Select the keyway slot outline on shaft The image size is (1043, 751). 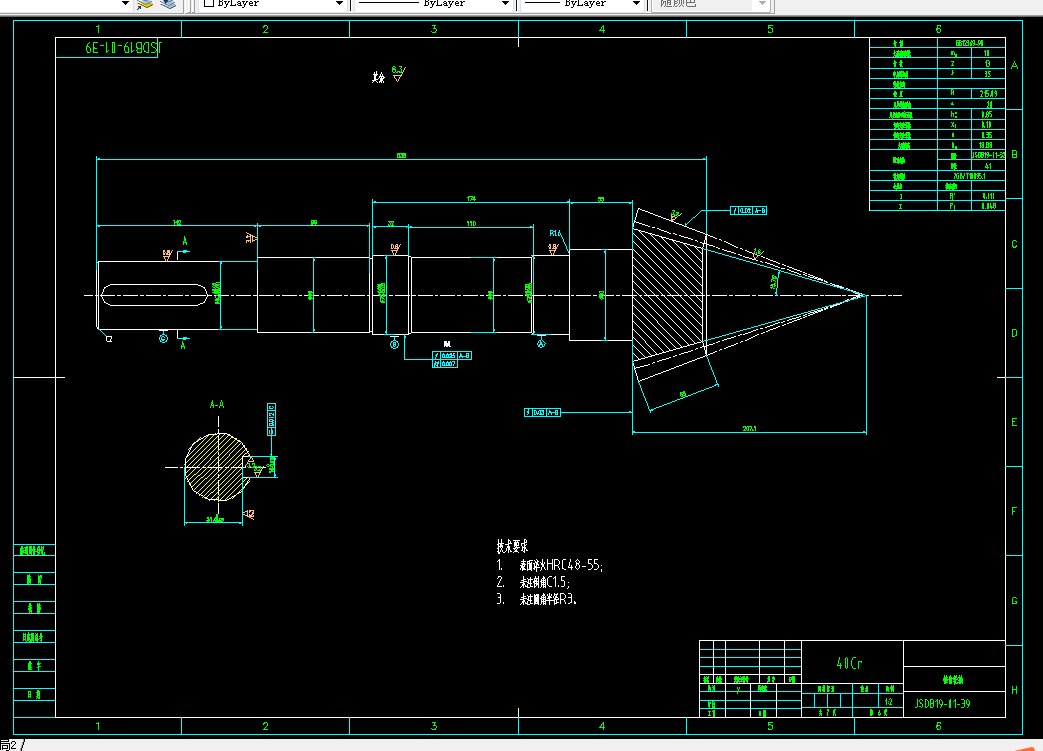[x=154, y=295]
